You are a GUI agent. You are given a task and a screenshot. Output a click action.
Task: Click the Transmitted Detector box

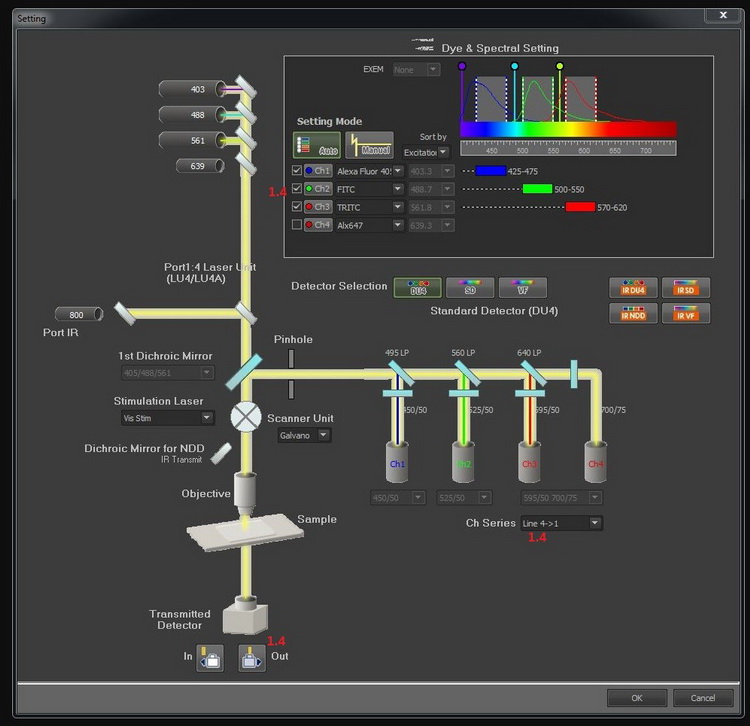click(x=245, y=616)
